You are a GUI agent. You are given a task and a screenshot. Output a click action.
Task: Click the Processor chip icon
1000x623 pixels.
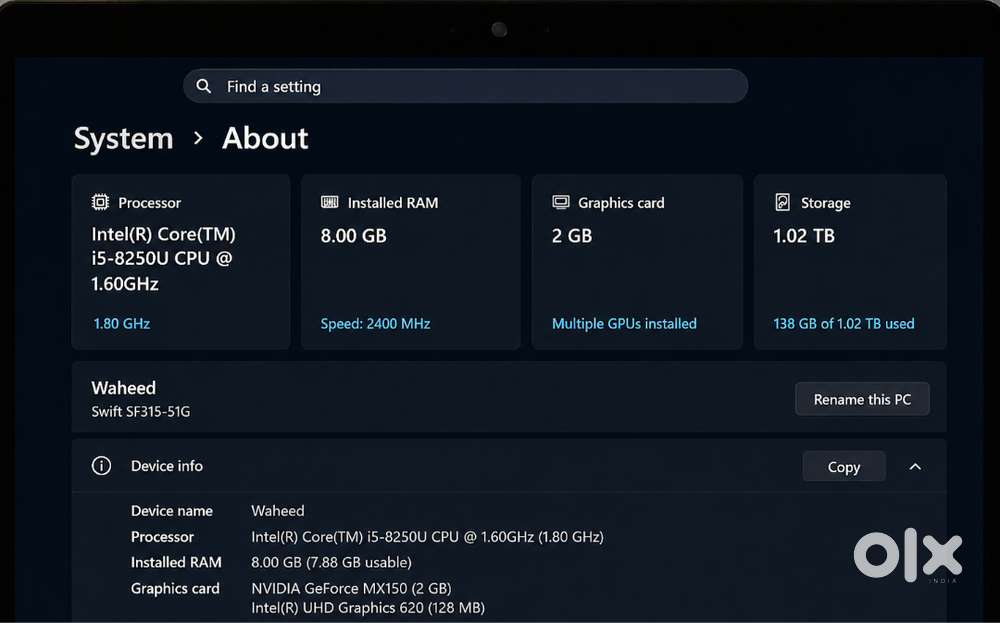[100, 202]
